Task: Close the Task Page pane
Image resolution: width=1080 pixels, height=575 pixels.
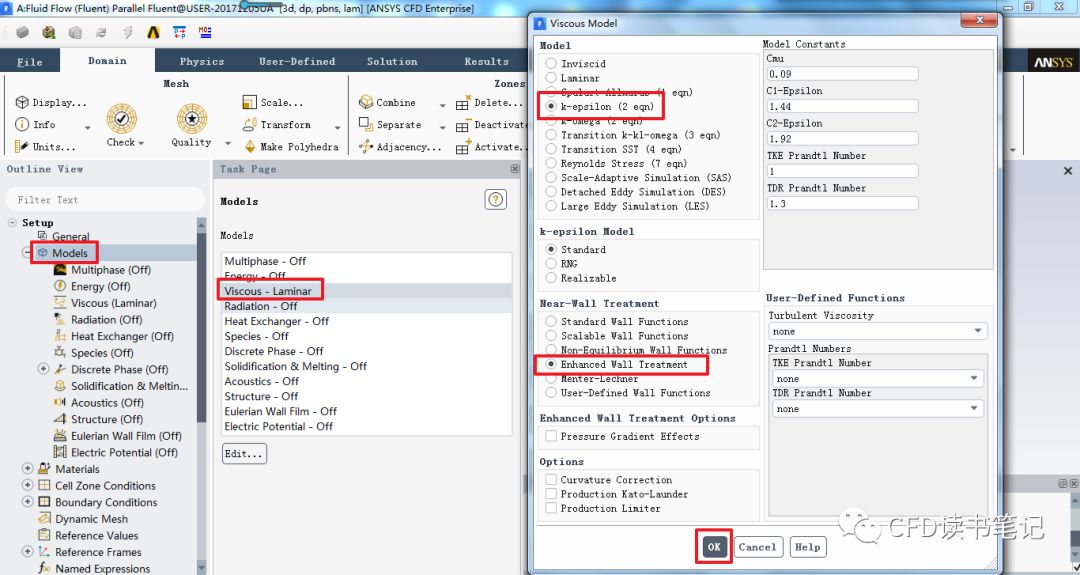Action: click(x=515, y=169)
